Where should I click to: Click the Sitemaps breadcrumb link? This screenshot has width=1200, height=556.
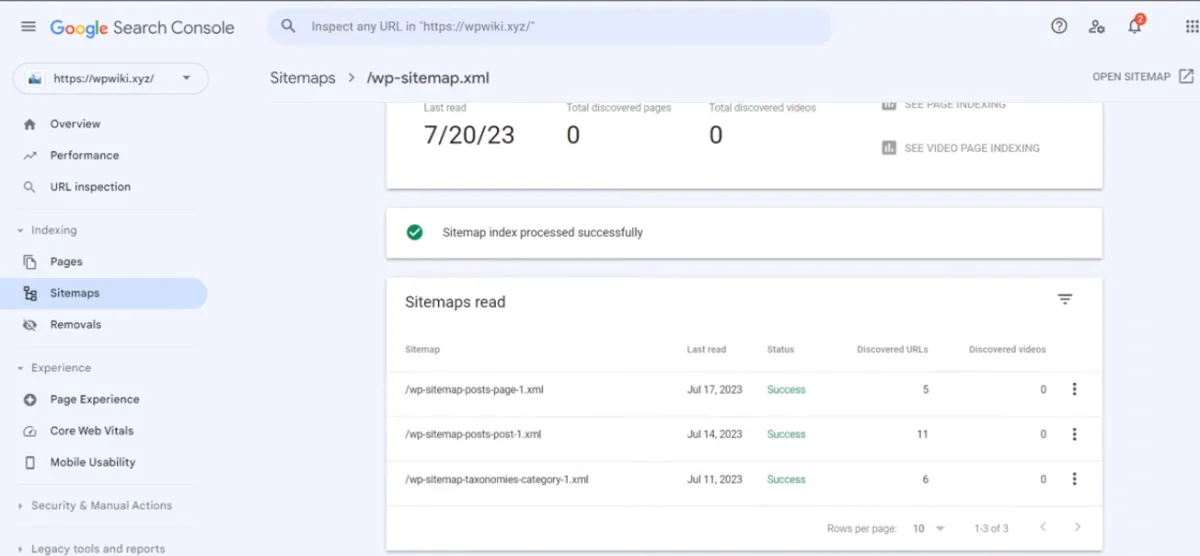302,78
